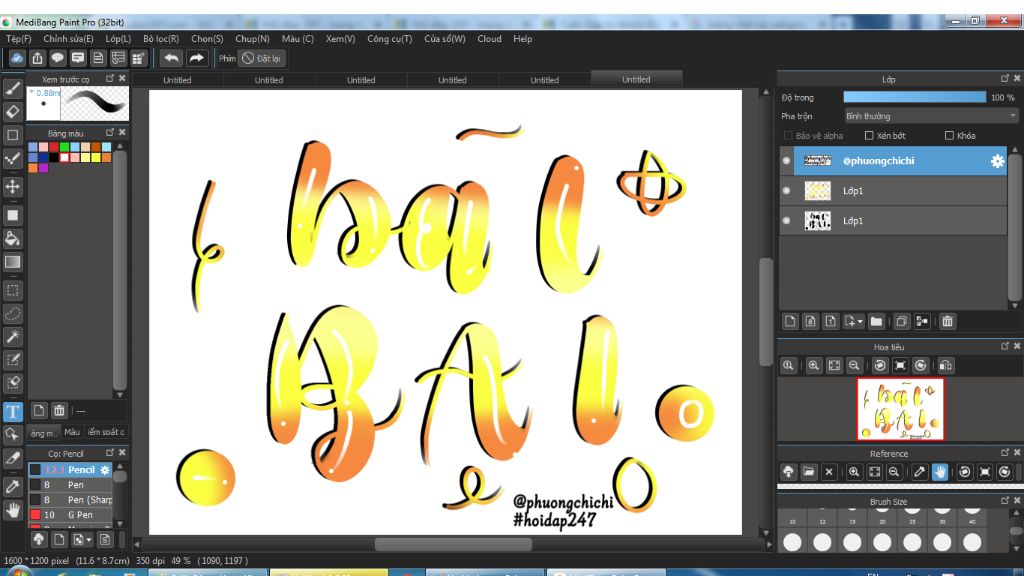1024x576 pixels.
Task: Click the canvas horizontal scrollbar
Action: pyautogui.click(x=453, y=544)
